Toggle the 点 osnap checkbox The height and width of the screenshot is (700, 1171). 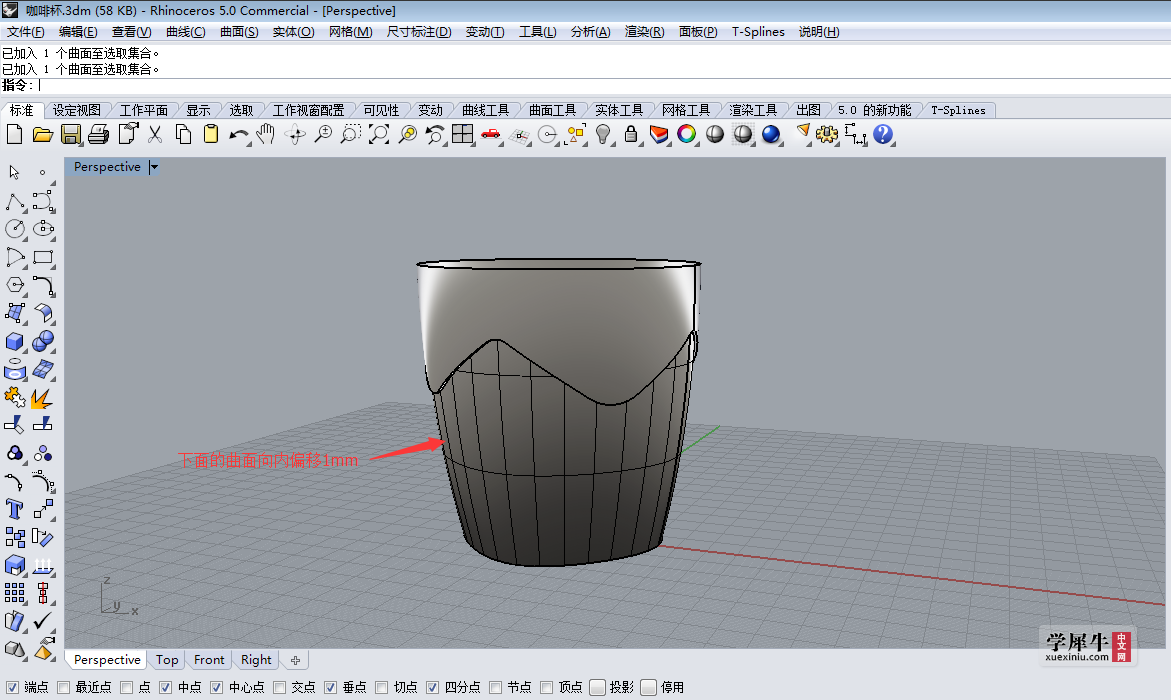pos(127,687)
